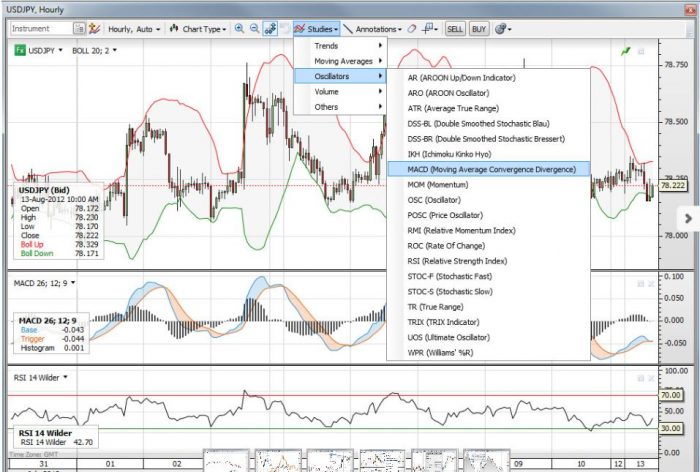
Task: Open the Trends submenu
Action: [340, 46]
